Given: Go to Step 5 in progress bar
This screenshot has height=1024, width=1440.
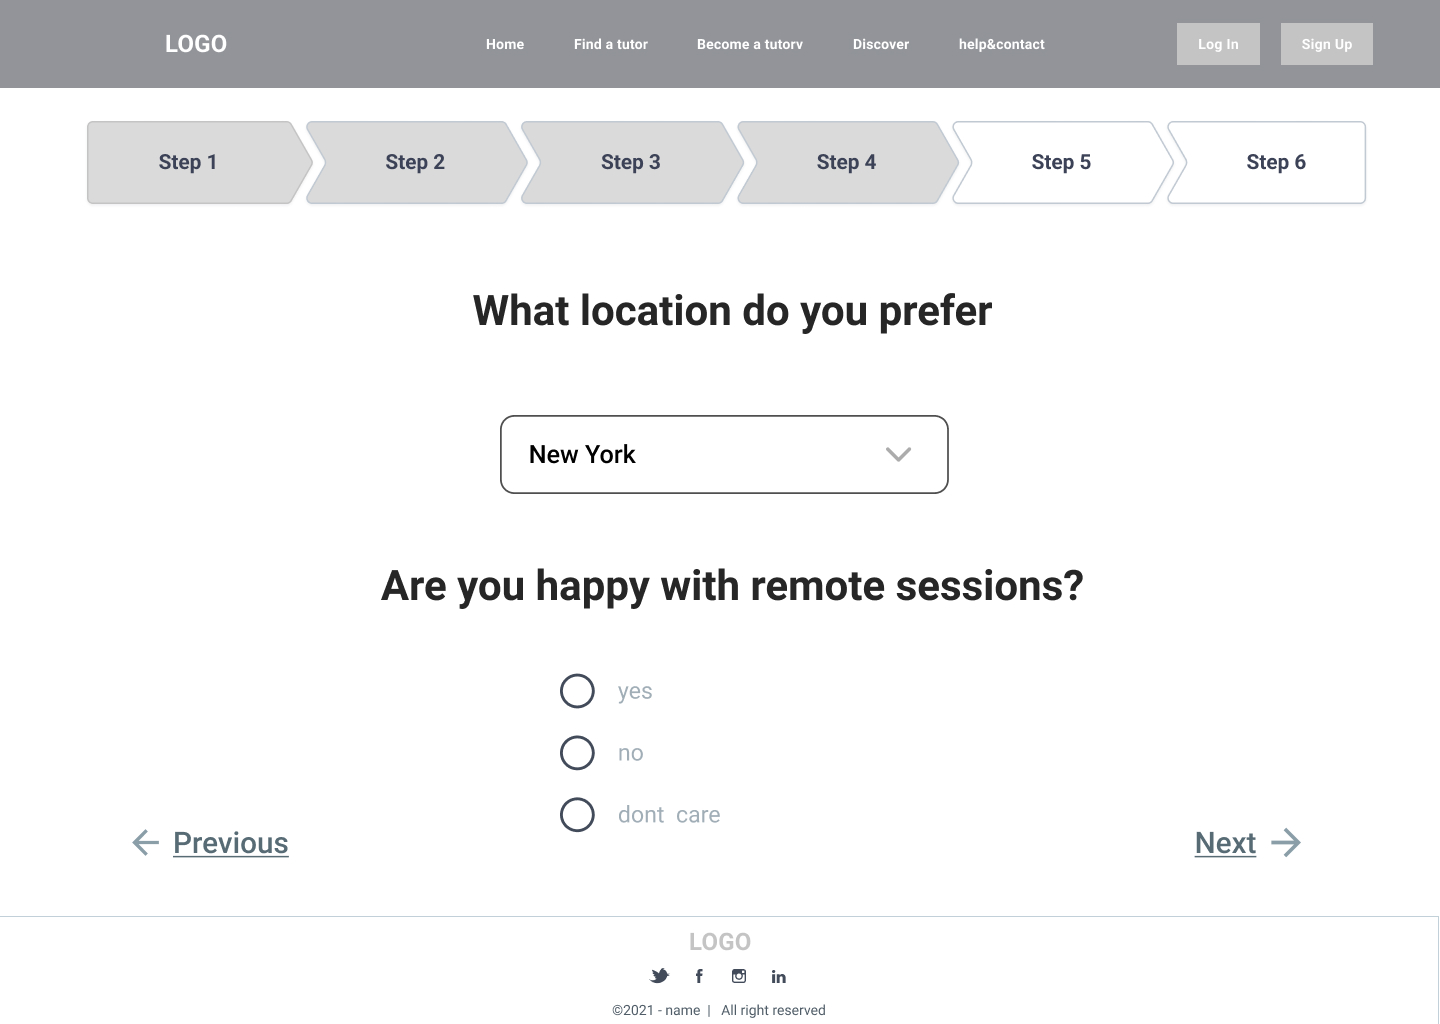Looking at the screenshot, I should [1061, 163].
